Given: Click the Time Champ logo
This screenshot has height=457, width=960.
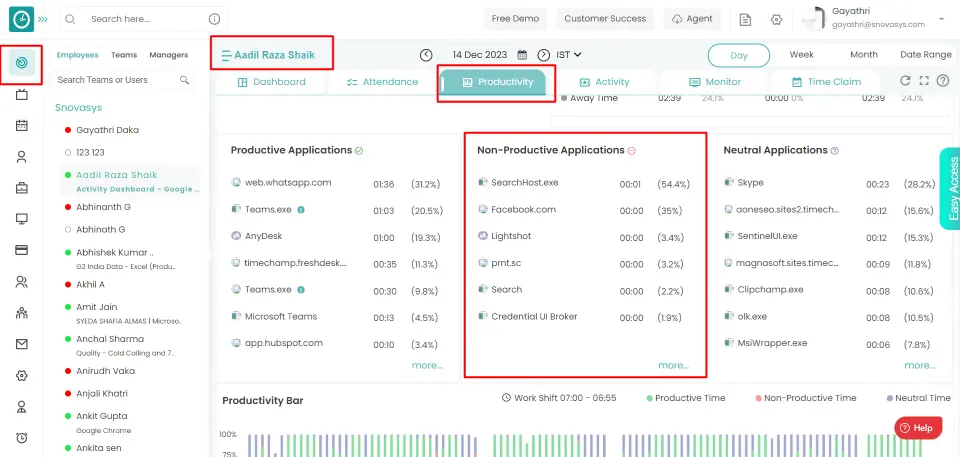Looking at the screenshot, I should click(x=21, y=19).
